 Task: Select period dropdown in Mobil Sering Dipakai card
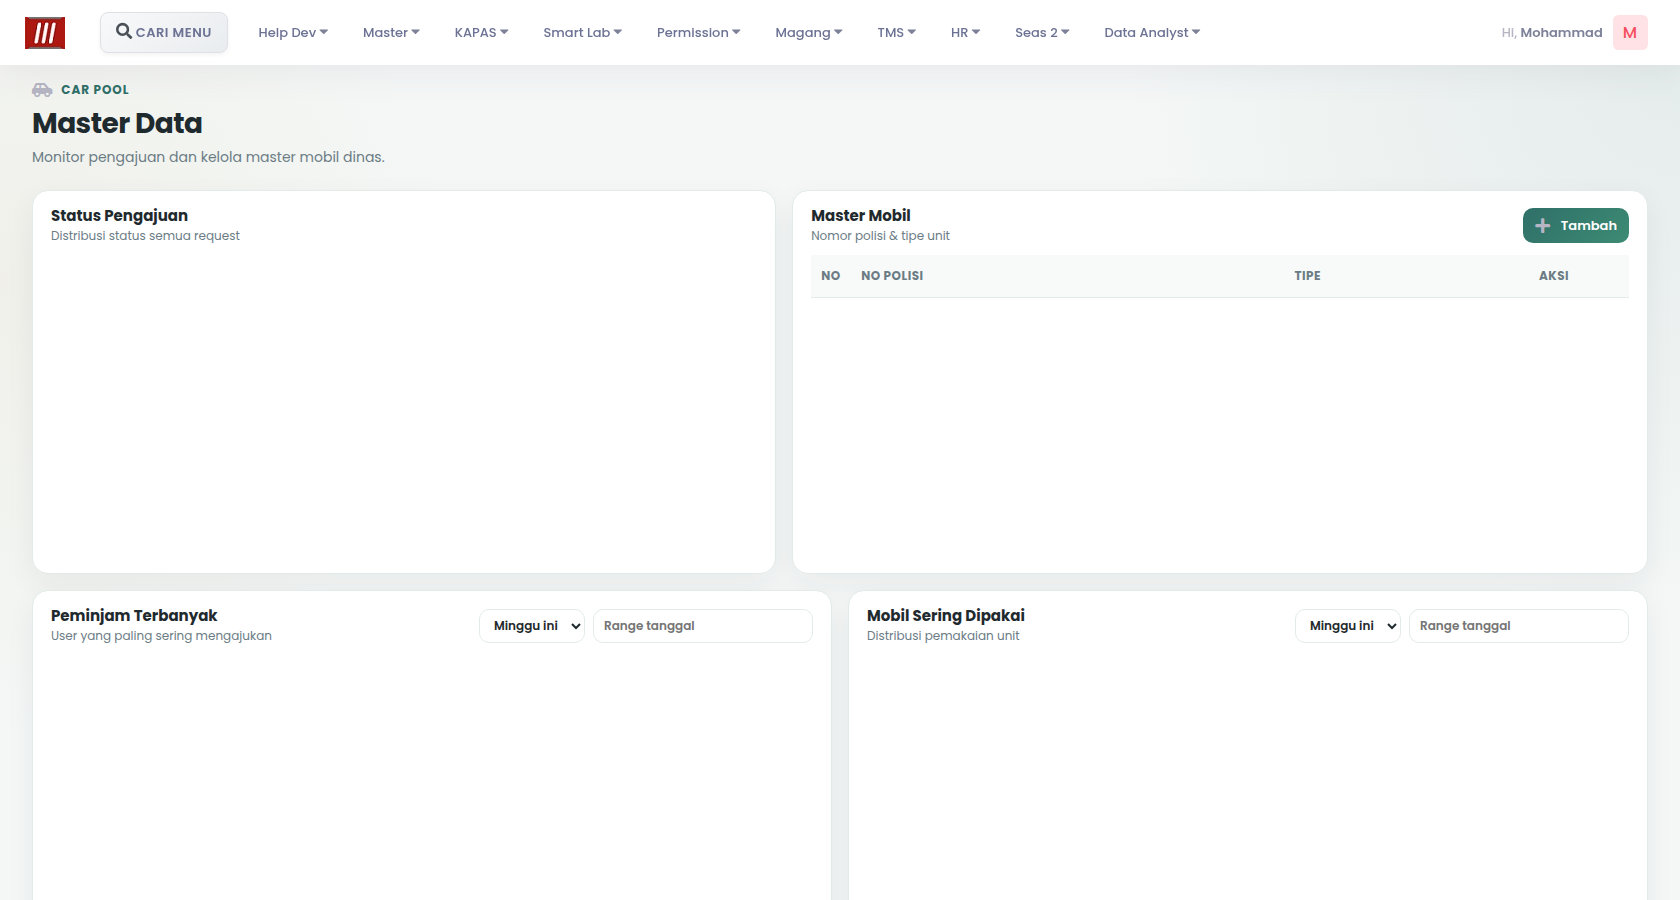tap(1348, 626)
